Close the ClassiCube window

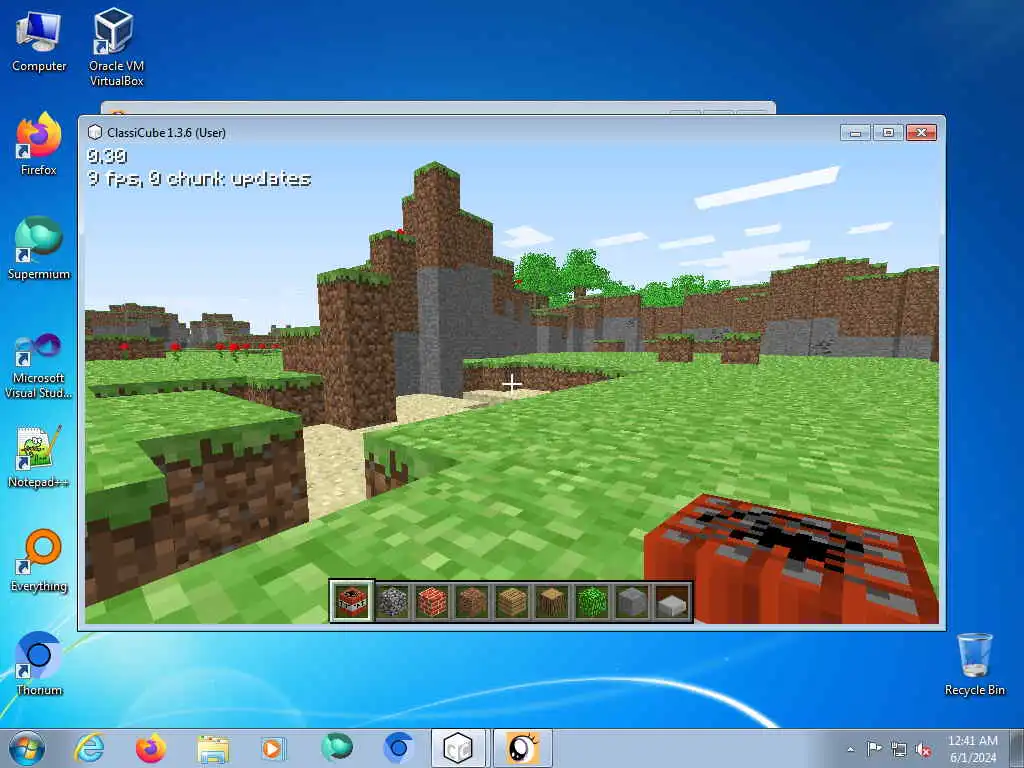pyautogui.click(x=921, y=133)
